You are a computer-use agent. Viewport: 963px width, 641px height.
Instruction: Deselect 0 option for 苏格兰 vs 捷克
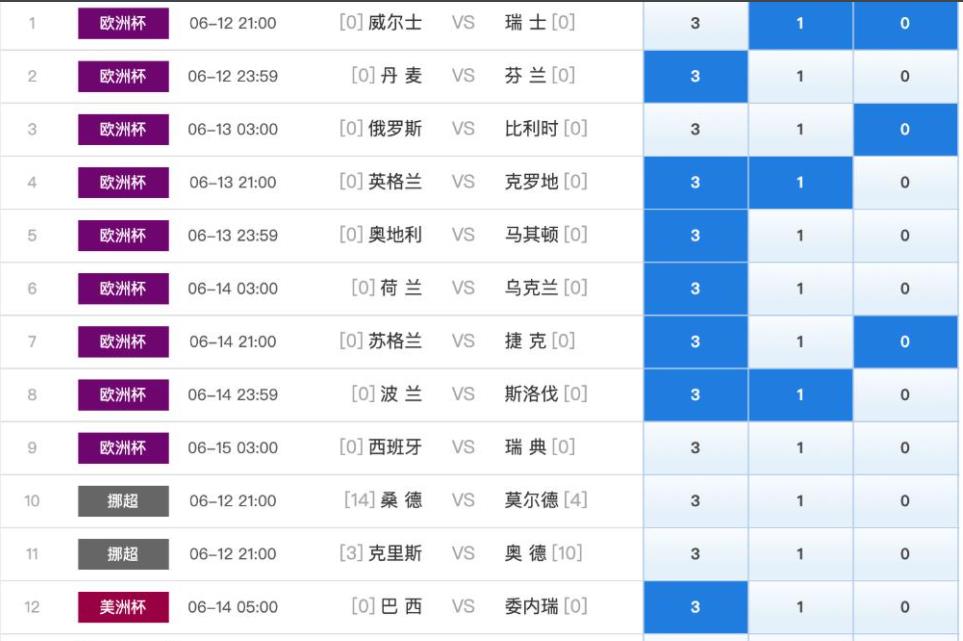[x=904, y=342]
